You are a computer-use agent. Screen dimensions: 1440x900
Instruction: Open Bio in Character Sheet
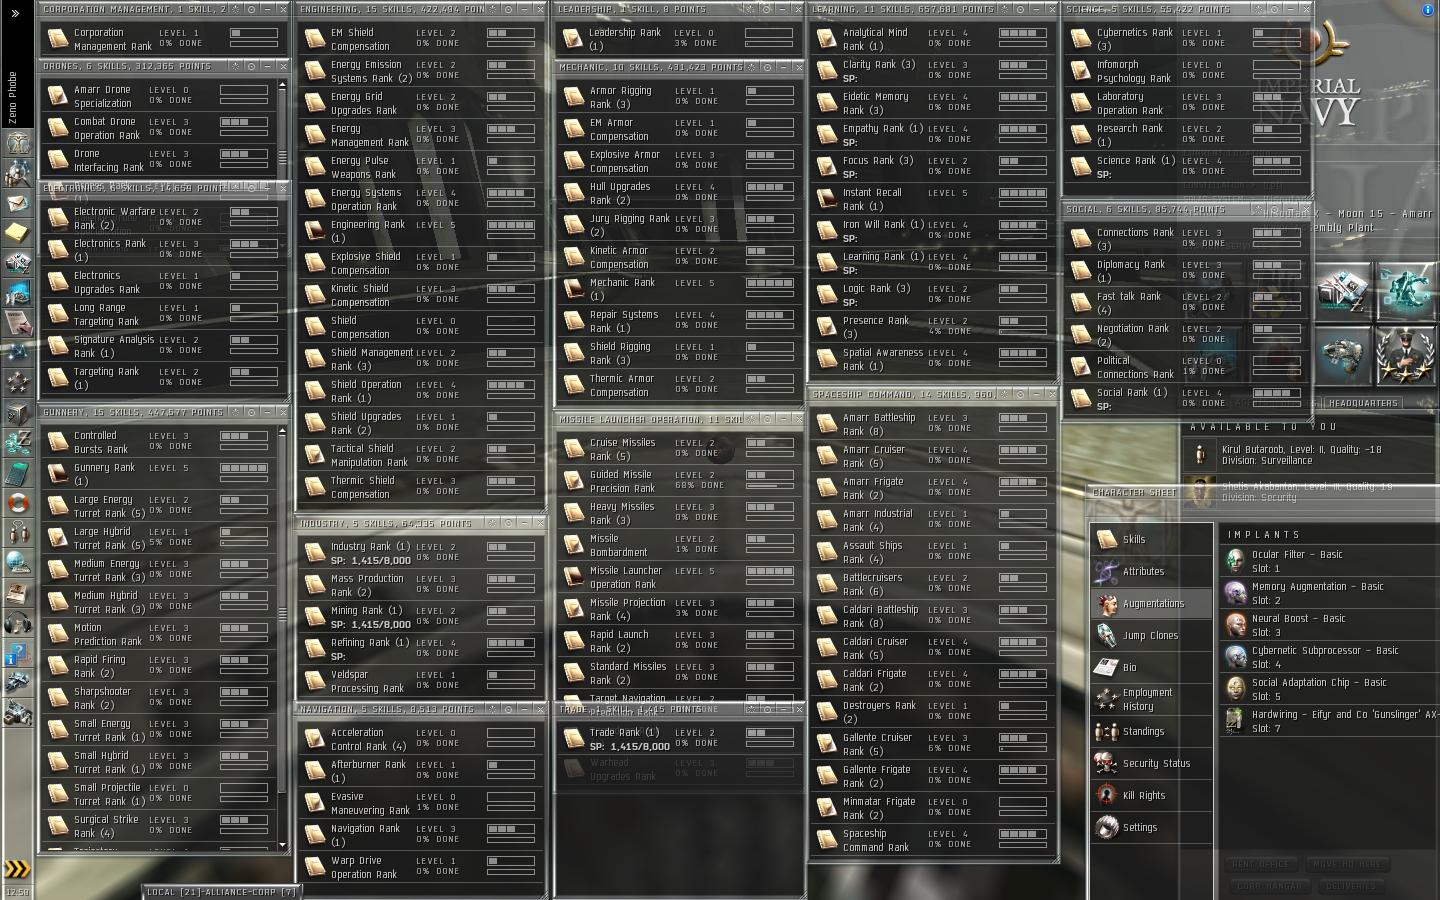[1151, 667]
